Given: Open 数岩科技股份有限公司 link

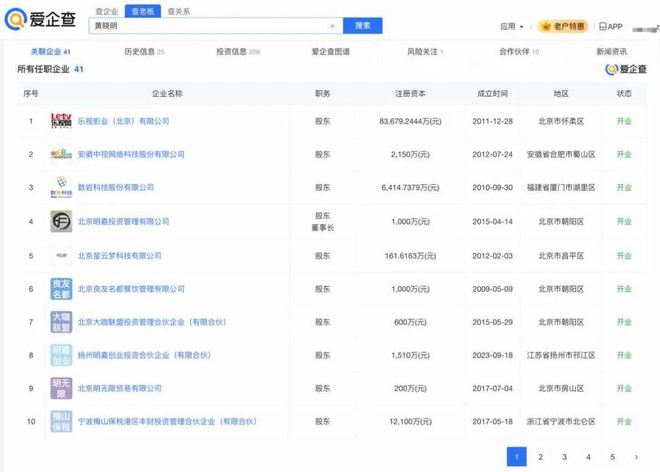Looking at the screenshot, I should (116, 187).
